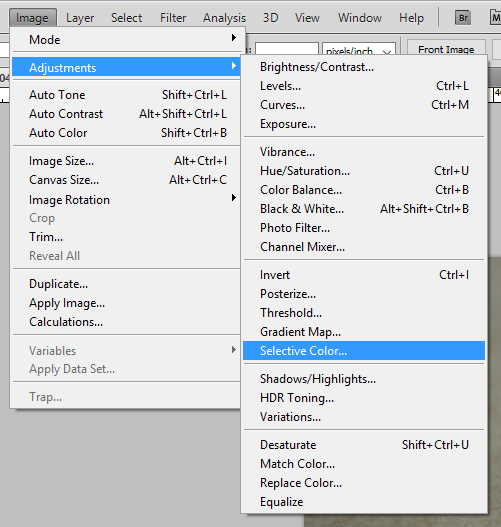Select Photo Filter adjustment
The image size is (501, 527).
point(364,228)
